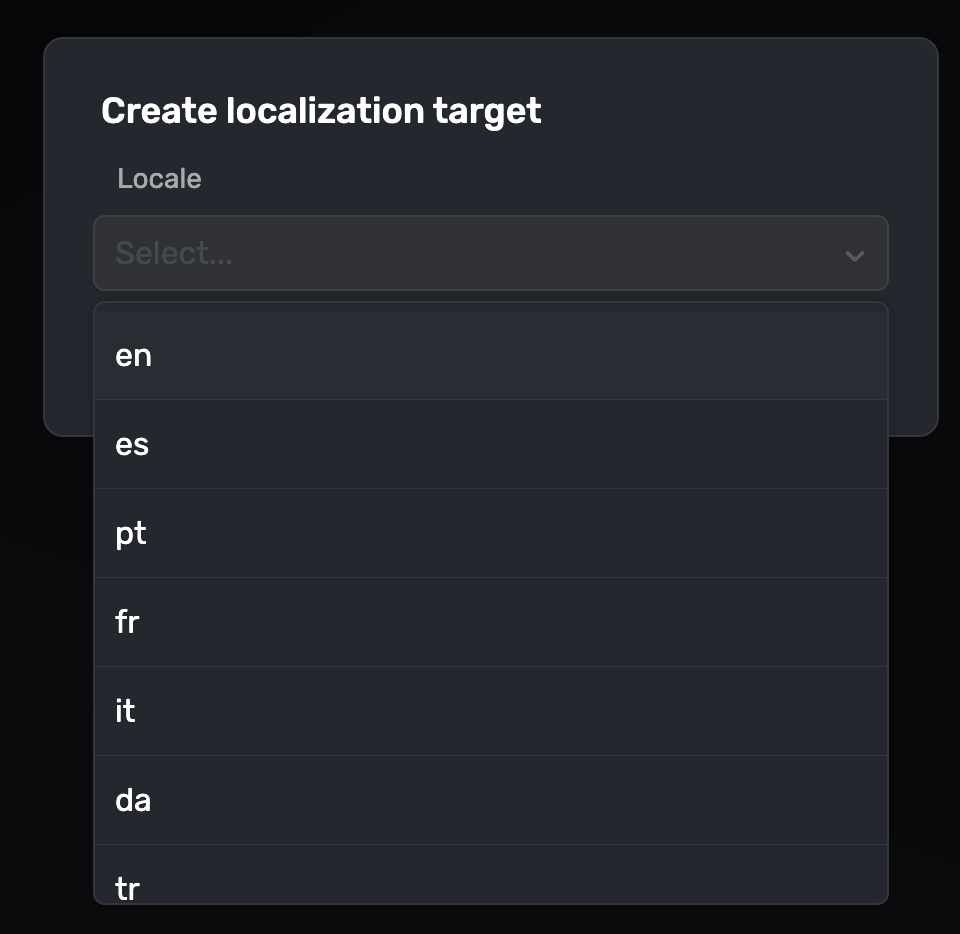Select the "en" locale option
This screenshot has height=934, width=960.
(x=133, y=356)
